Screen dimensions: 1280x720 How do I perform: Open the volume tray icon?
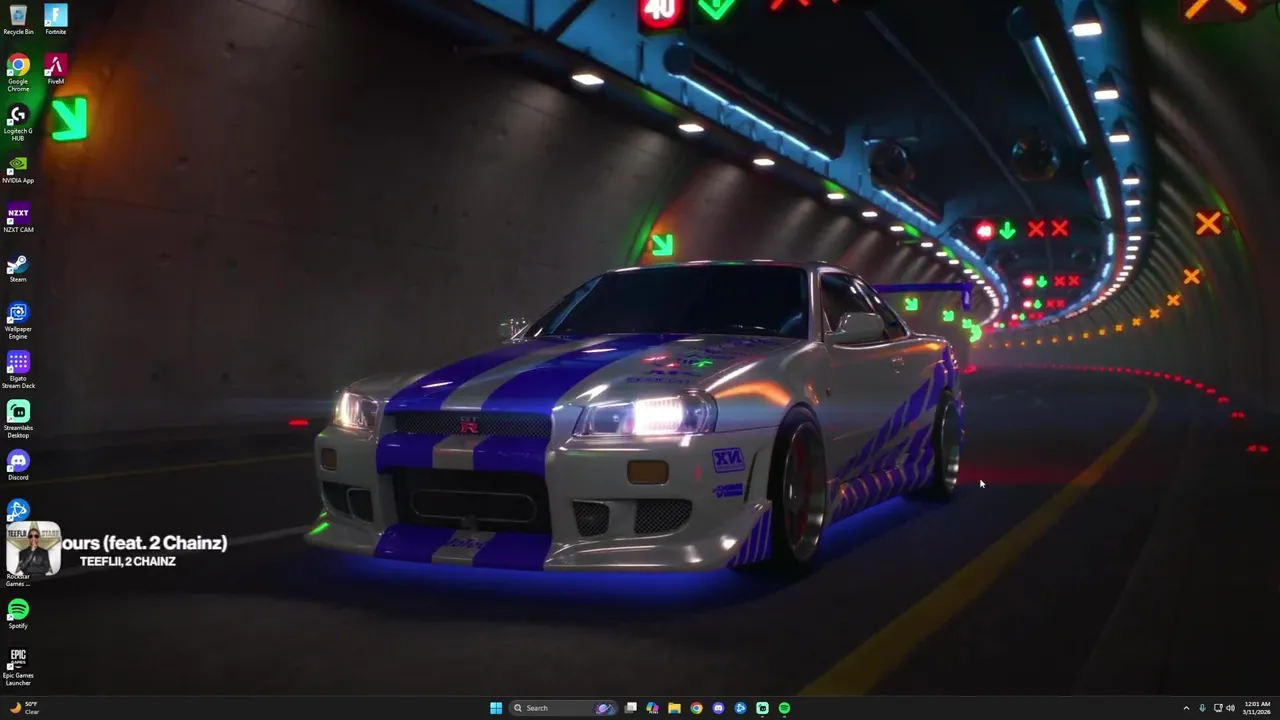[x=1230, y=708]
